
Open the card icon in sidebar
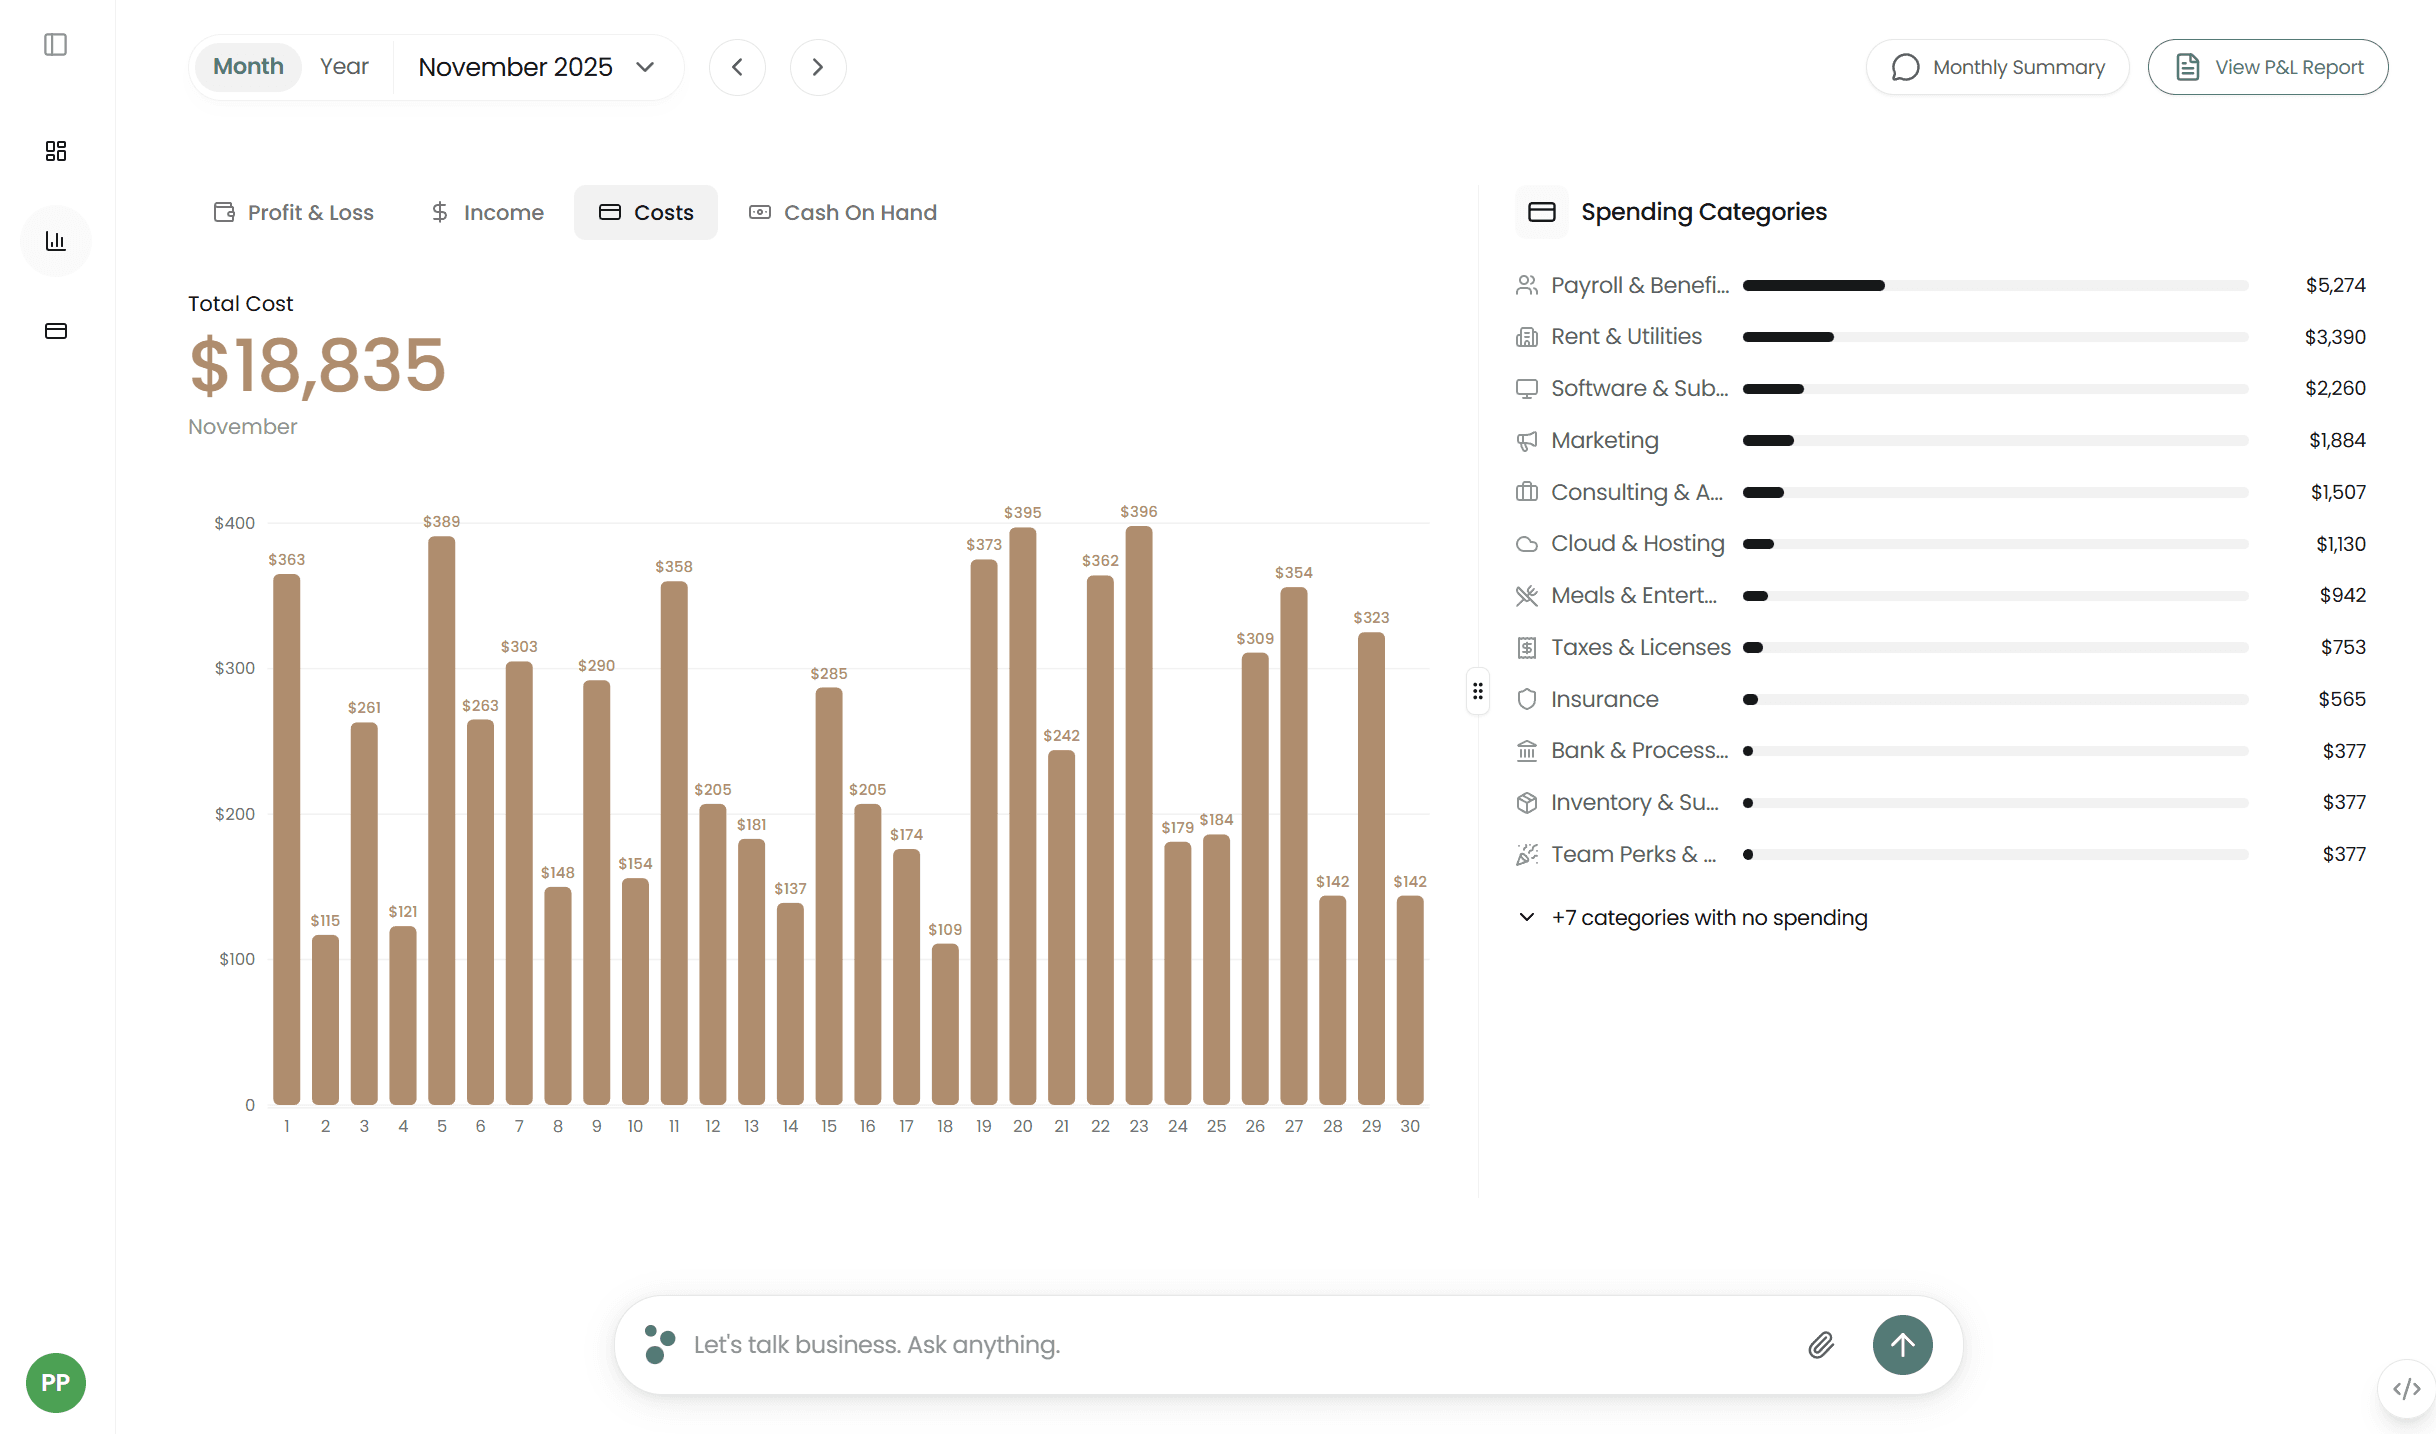[56, 331]
